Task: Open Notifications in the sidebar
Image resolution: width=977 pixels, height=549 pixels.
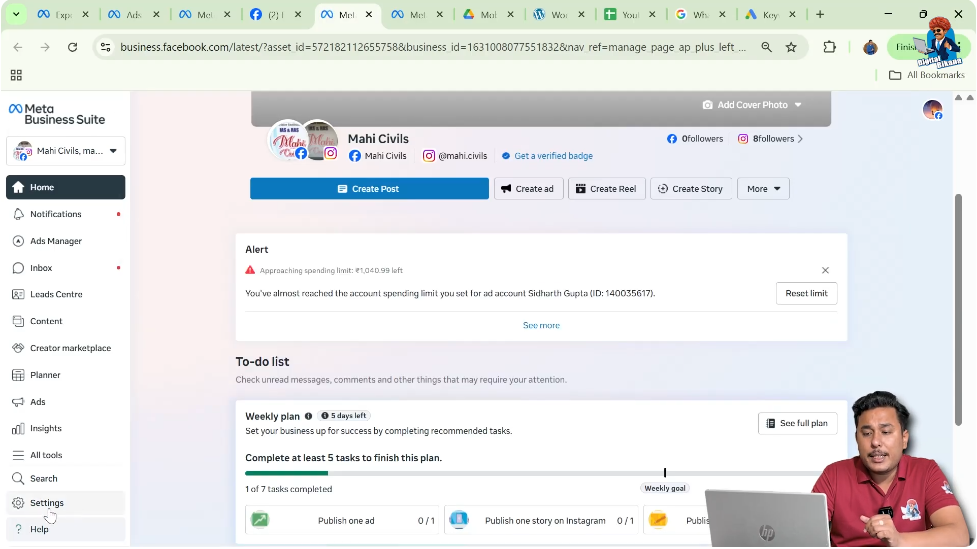Action: (65, 214)
